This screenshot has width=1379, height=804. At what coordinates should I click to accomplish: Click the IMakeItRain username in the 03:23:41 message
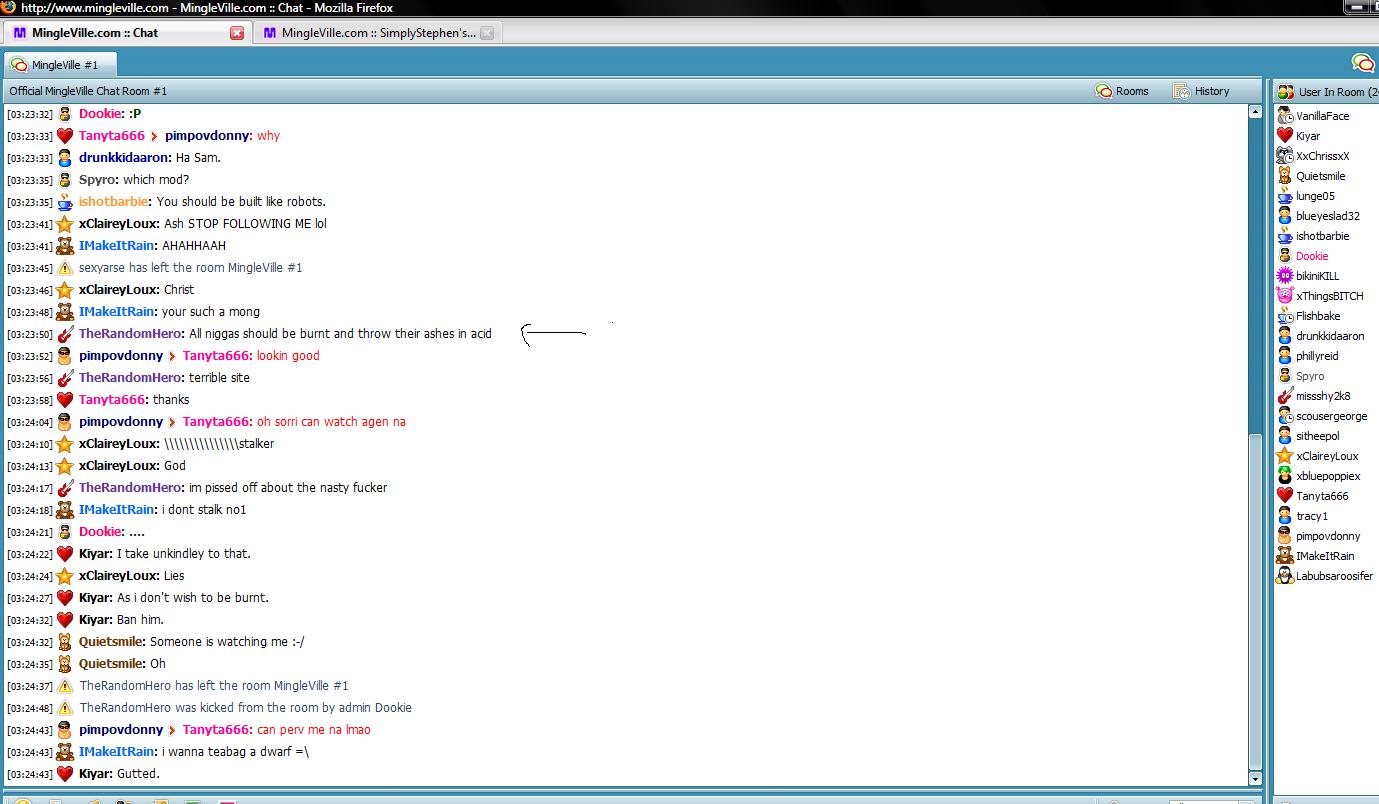(x=117, y=246)
